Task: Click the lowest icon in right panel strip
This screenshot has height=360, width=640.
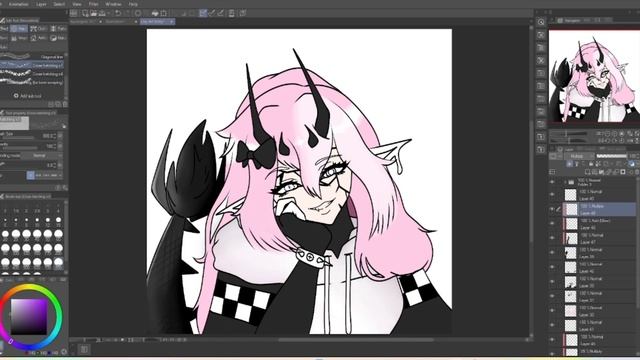Action: tap(541, 149)
